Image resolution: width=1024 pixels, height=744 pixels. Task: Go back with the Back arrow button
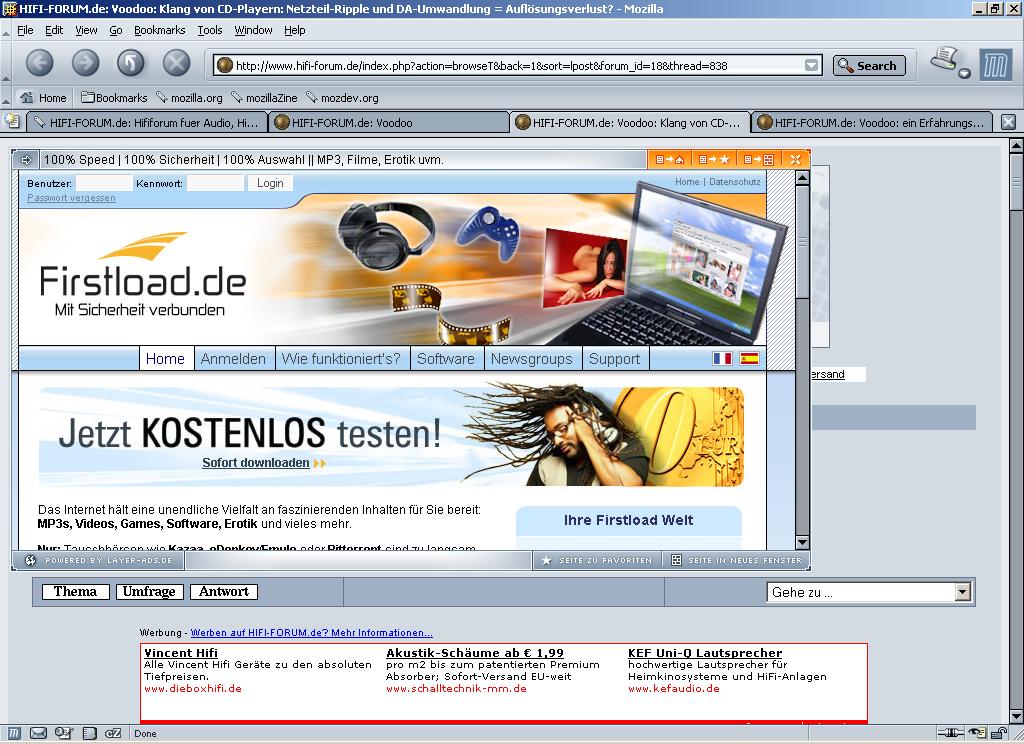pos(40,63)
